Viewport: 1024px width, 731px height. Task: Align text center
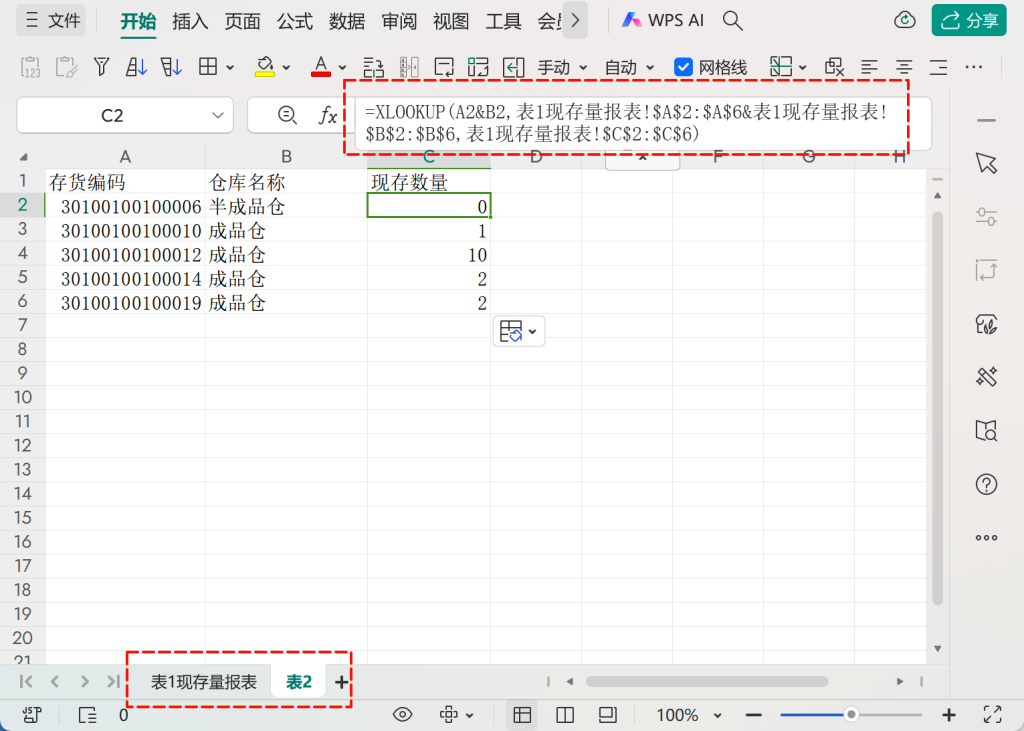coord(904,67)
